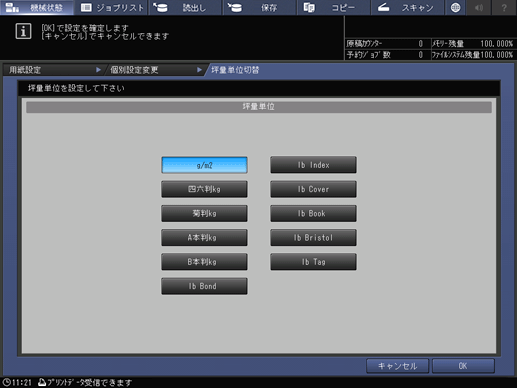This screenshot has width=517, height=388.
Task: Open the 読出し recall tab
Action: 185,7
